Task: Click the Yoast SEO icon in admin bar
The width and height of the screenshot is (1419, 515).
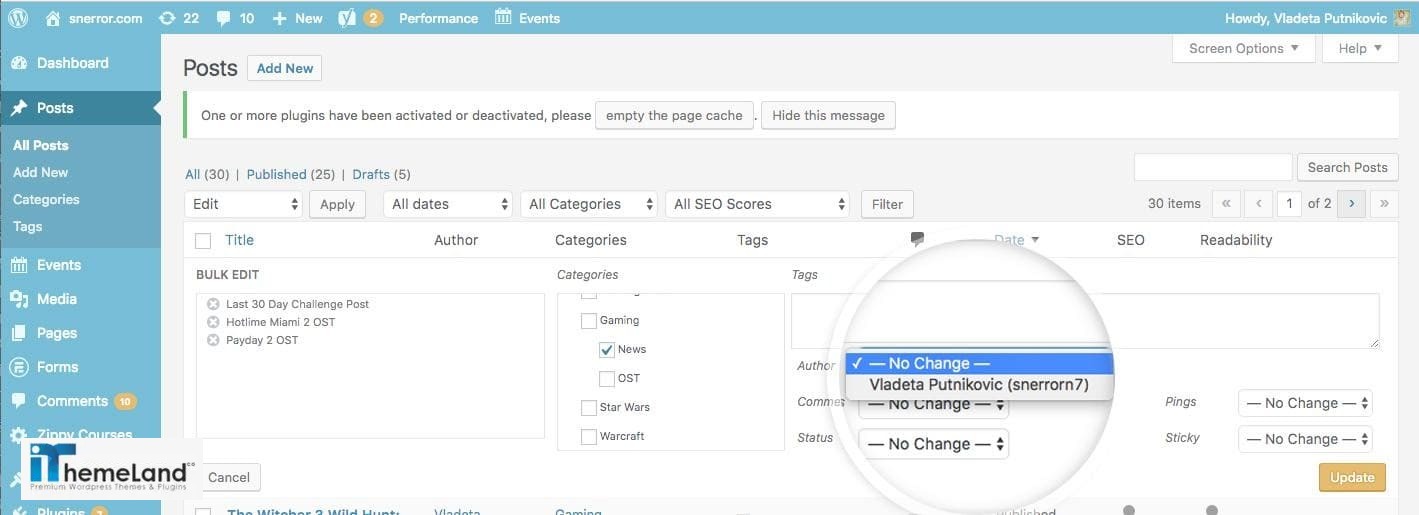Action: (347, 18)
